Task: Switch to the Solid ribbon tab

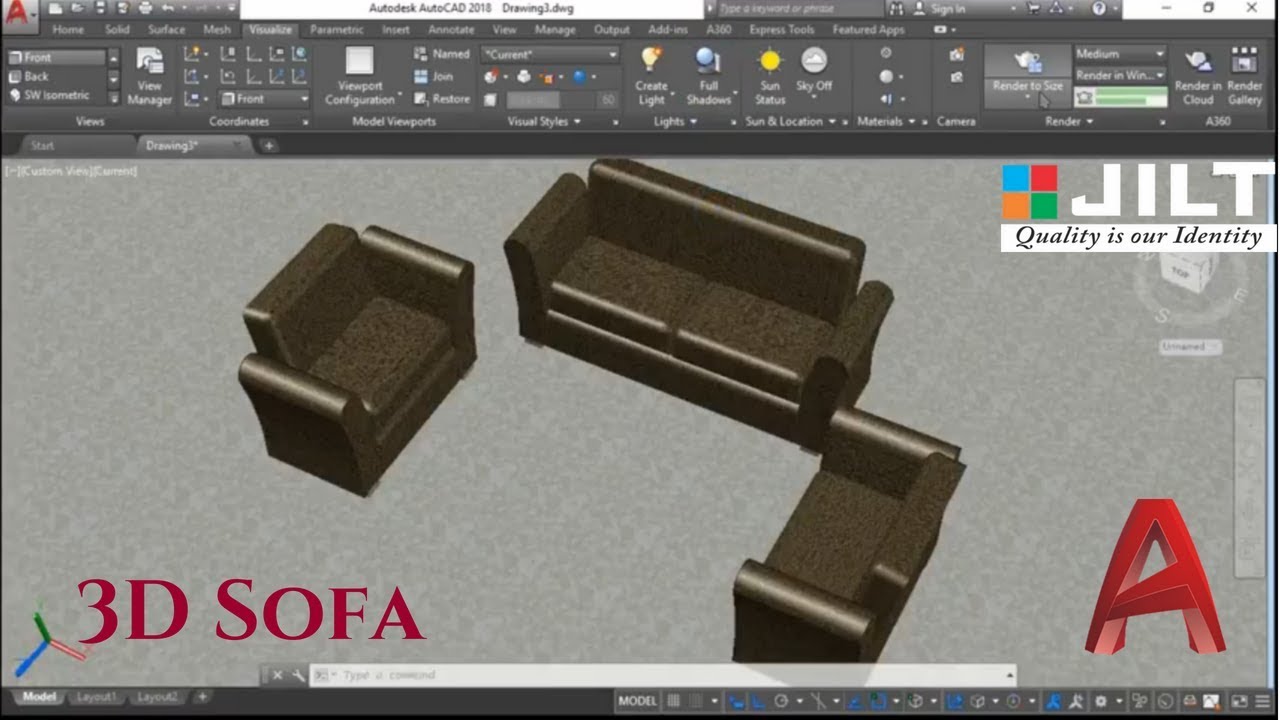Action: [x=117, y=30]
